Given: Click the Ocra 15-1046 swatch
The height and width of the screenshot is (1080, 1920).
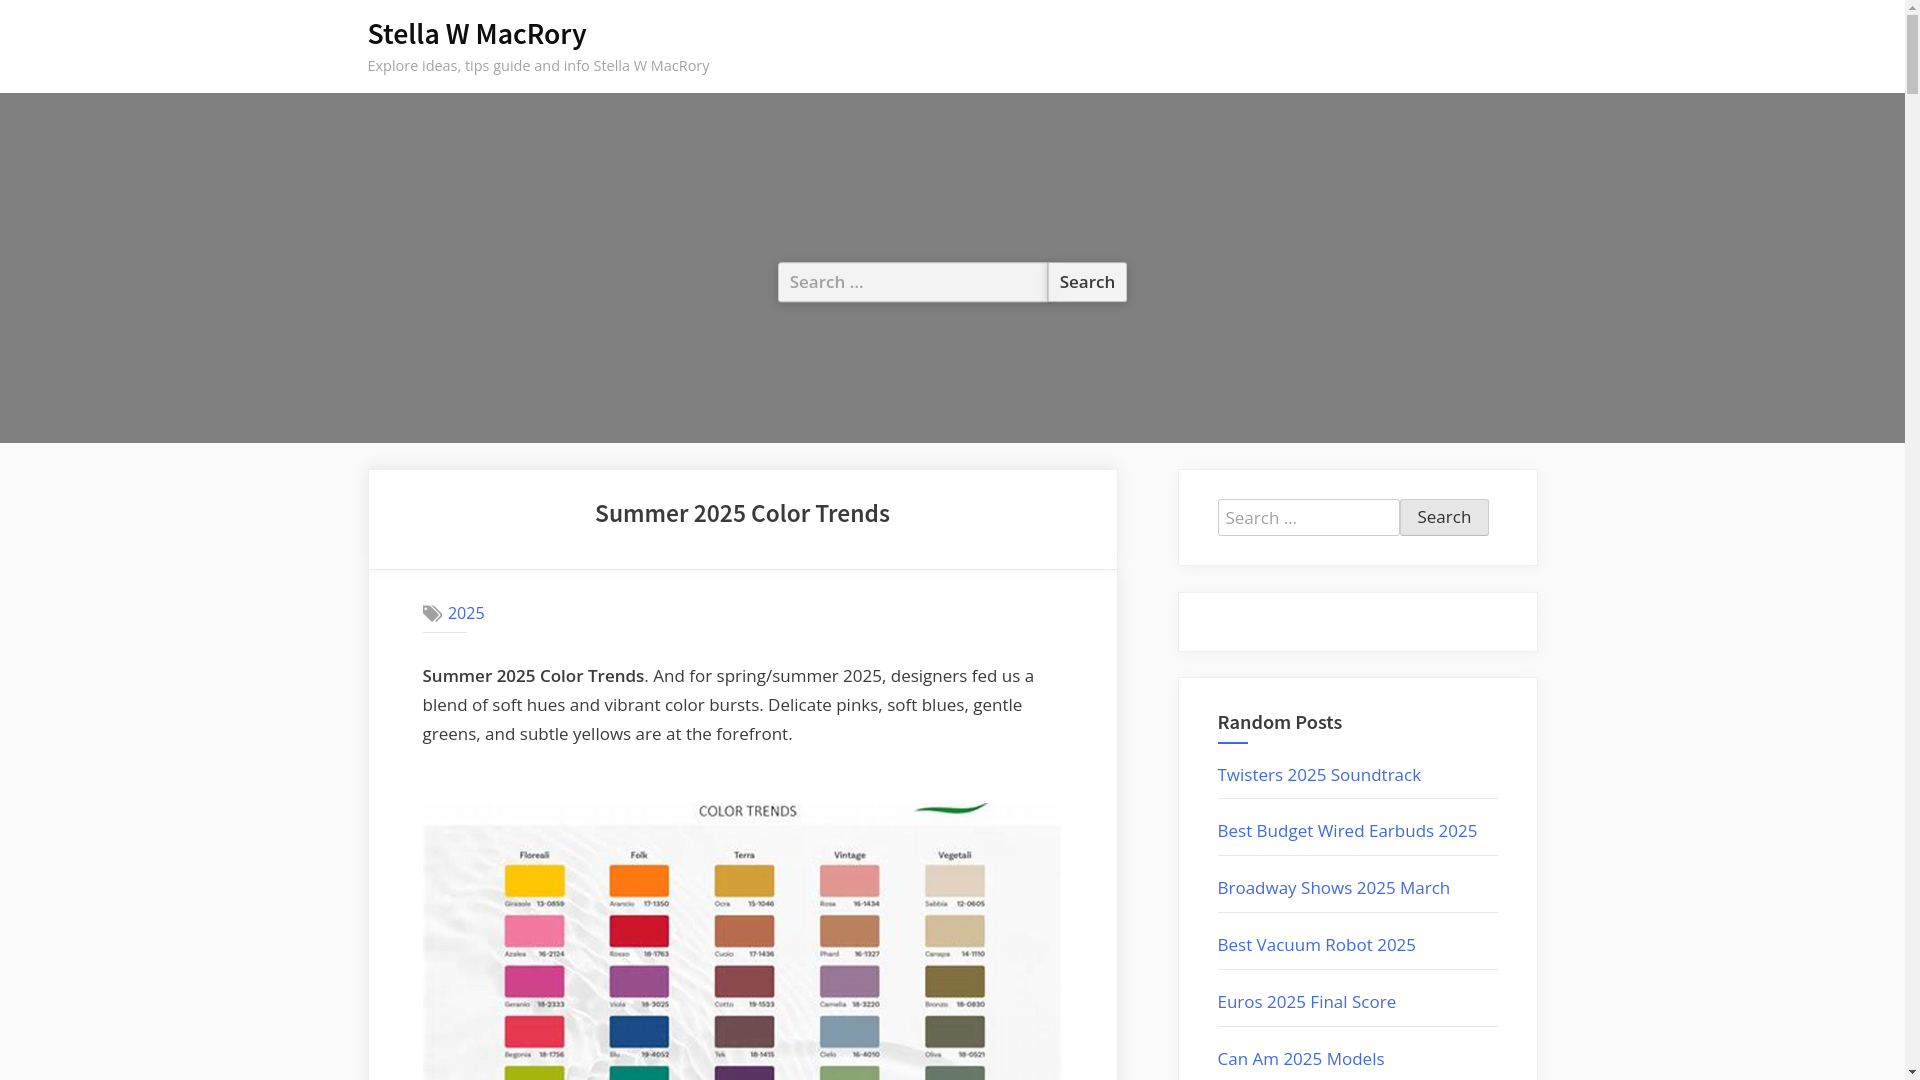Looking at the screenshot, I should (x=744, y=881).
